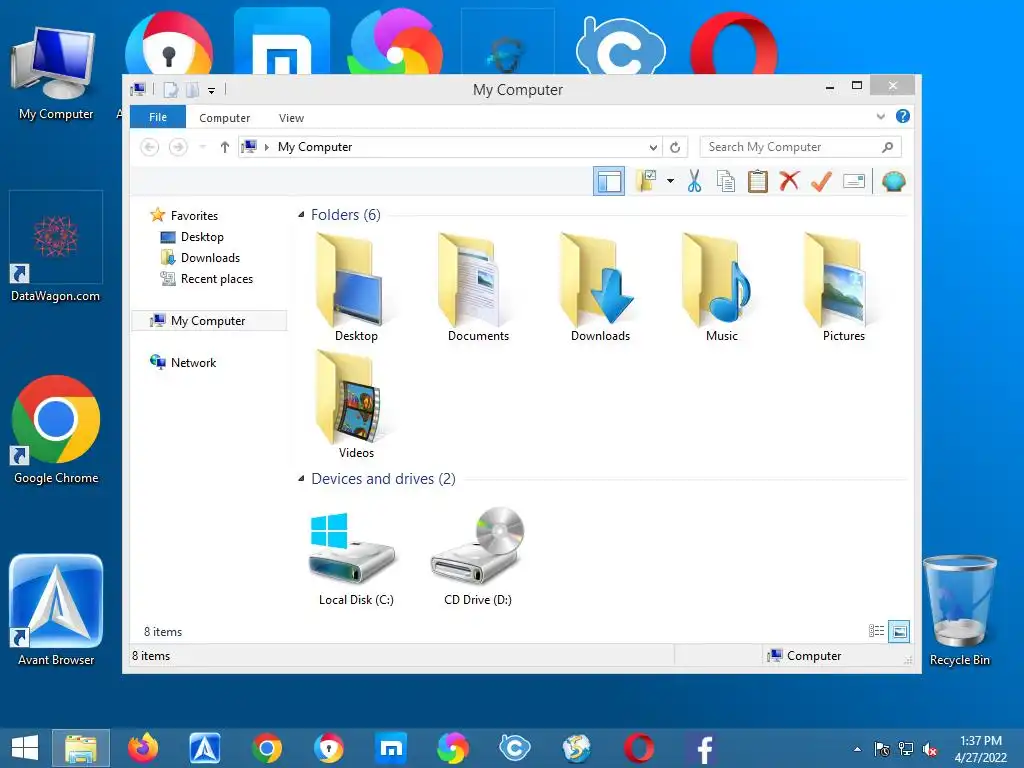Switch to details view button
Viewport: 1024px width, 768px height.
coord(876,631)
